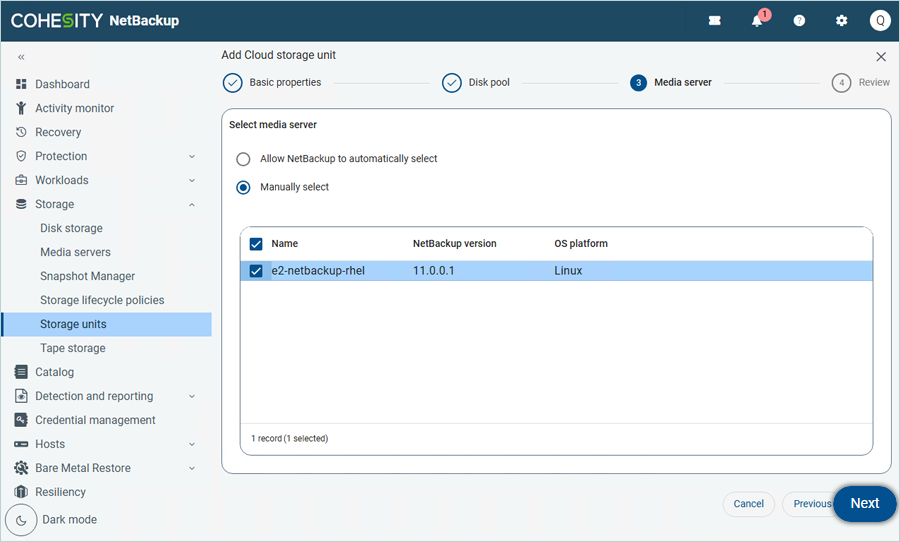The width and height of the screenshot is (900, 542).
Task: Open Media servers in the sidebar
Action: [75, 252]
